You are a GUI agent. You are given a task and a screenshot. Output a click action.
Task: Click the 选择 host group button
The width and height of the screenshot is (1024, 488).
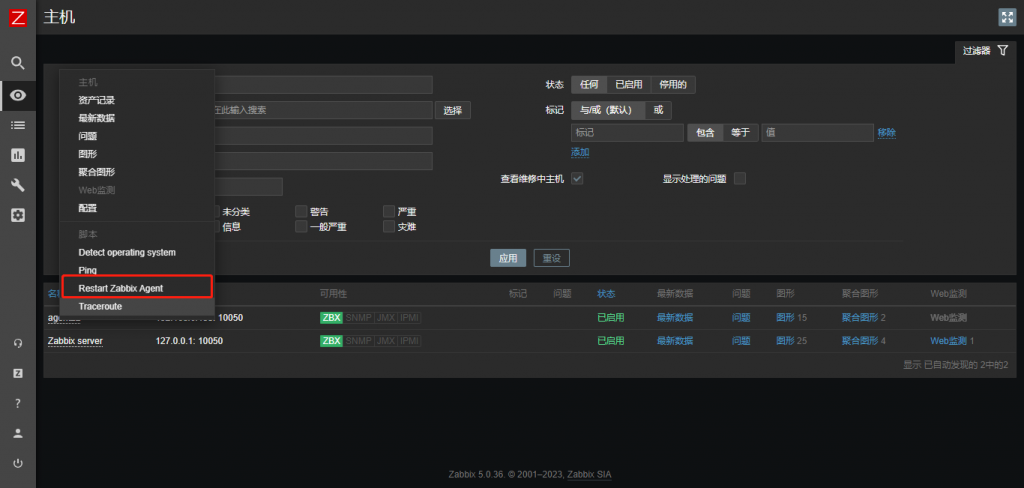point(453,110)
